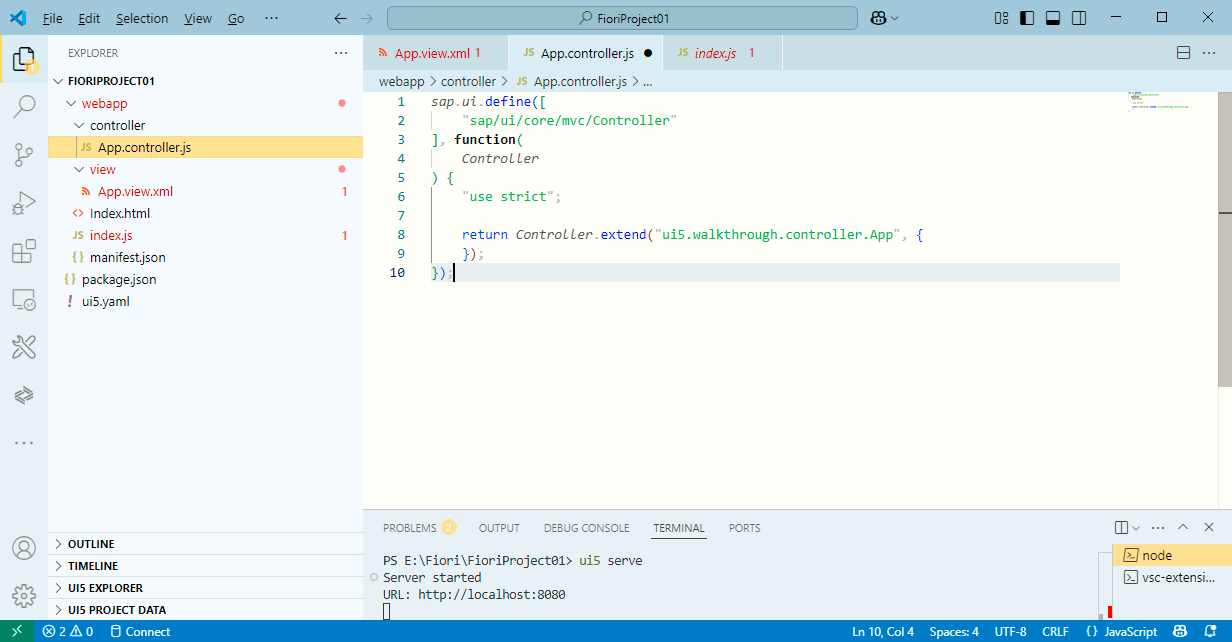Switch to the PORTS panel tab

coord(744,528)
